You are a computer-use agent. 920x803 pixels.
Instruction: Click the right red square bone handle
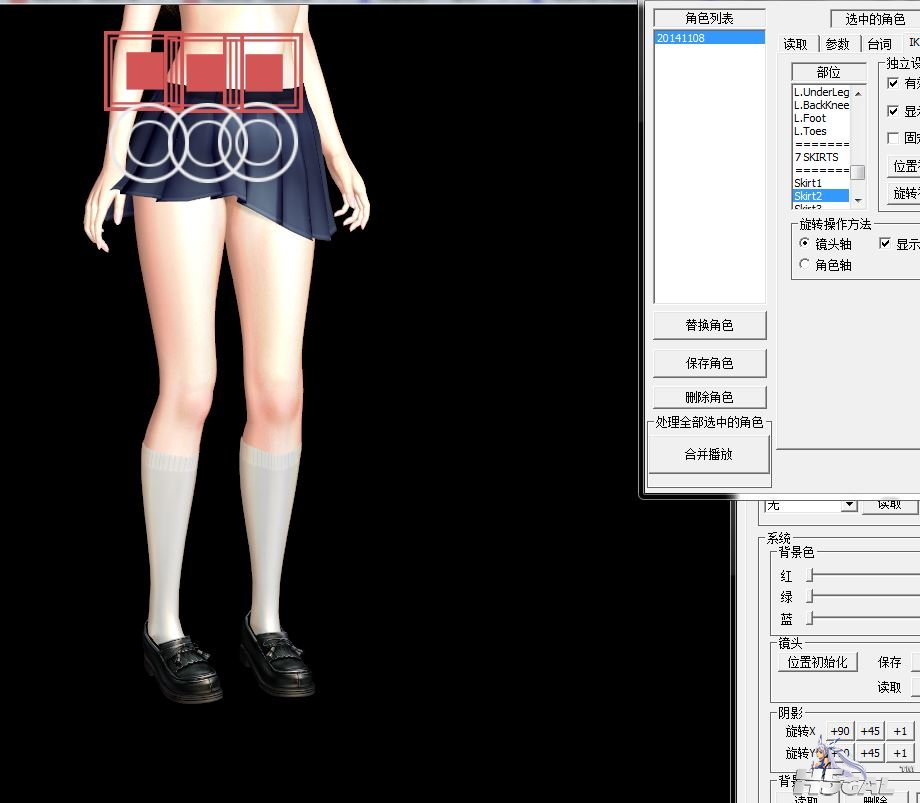[x=265, y=71]
